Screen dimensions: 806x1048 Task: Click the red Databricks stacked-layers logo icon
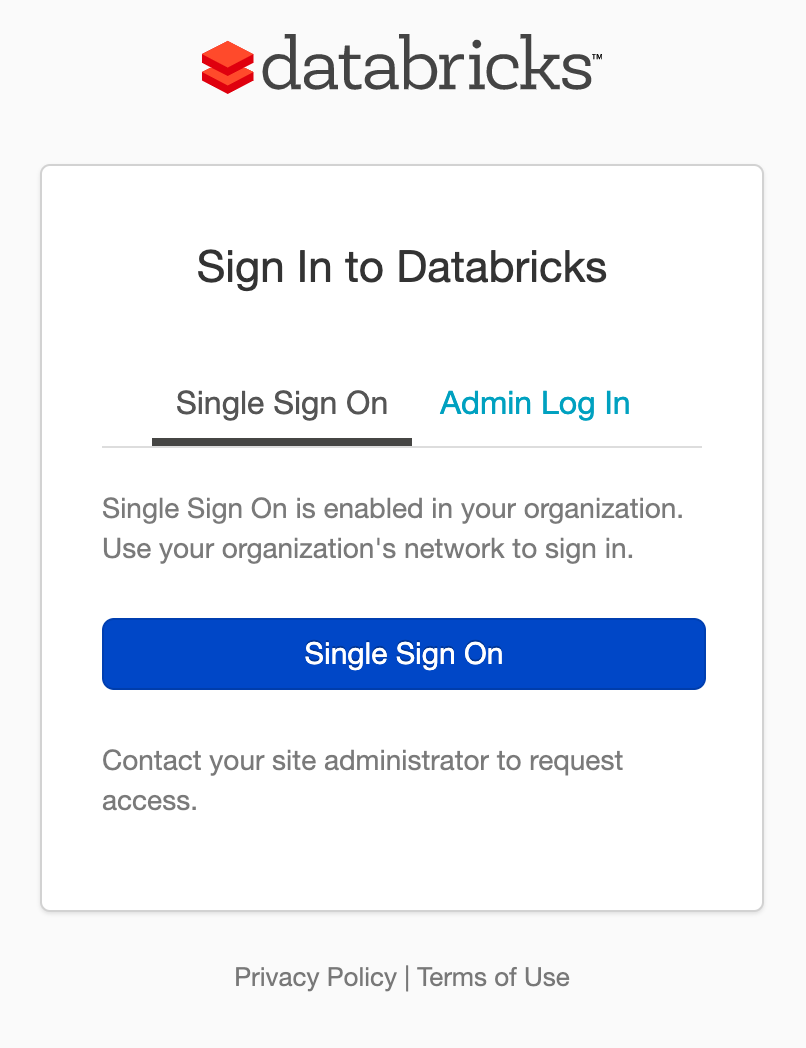[x=227, y=67]
